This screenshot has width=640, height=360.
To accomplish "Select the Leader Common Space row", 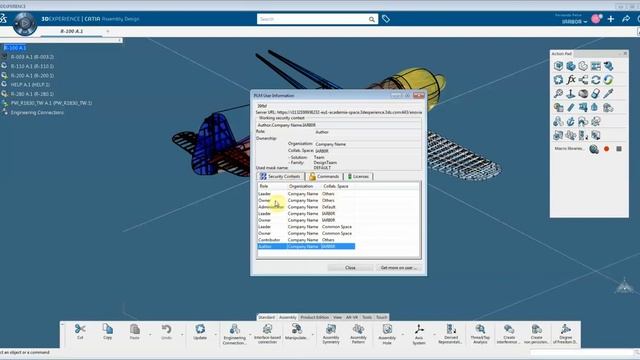I will tap(306, 227).
